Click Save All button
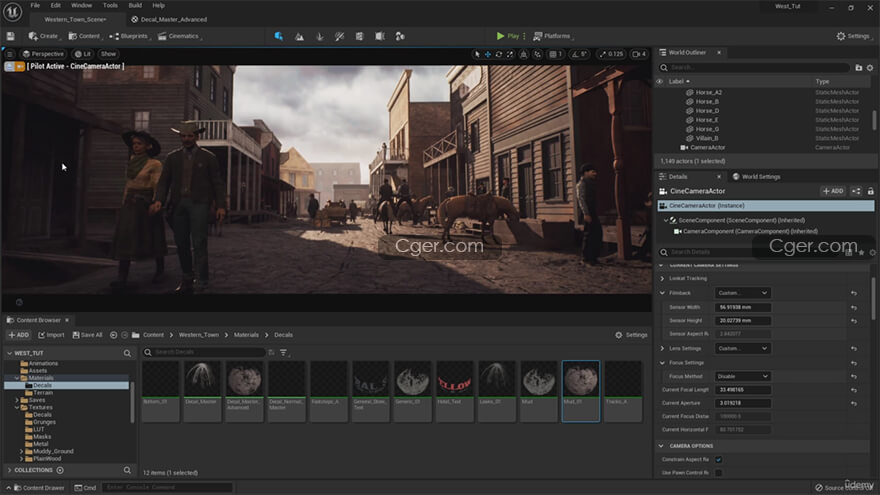Screen dimensions: 880x495 88,335
